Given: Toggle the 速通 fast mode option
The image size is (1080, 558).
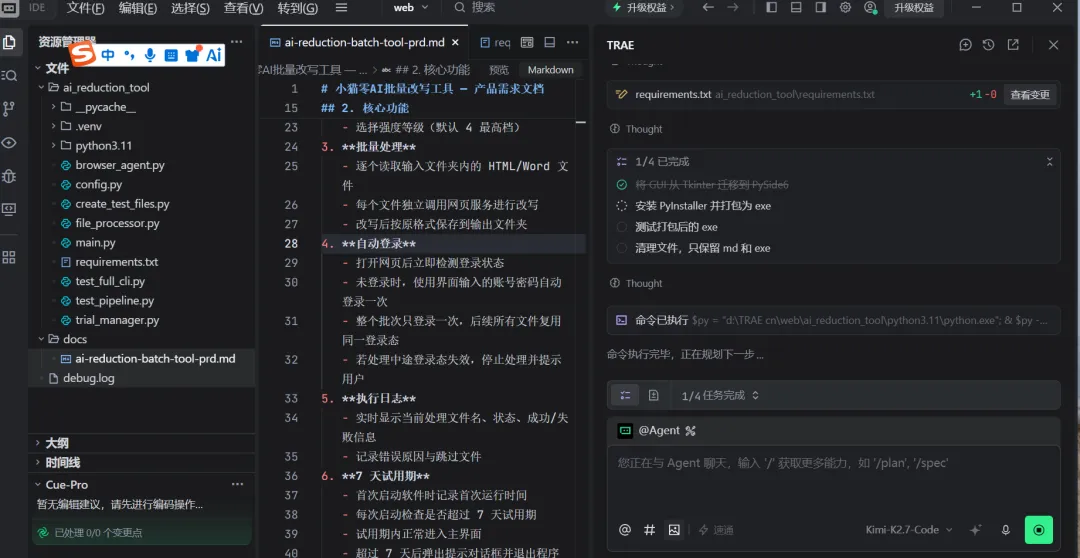Looking at the screenshot, I should (x=716, y=530).
